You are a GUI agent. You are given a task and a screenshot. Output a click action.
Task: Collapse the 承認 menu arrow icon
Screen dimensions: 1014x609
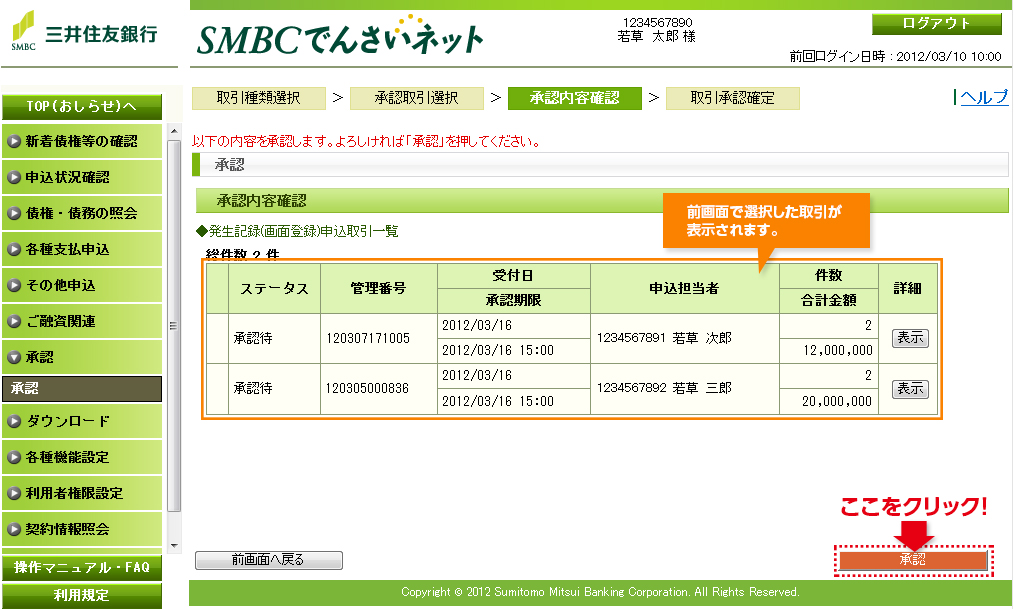(14, 357)
